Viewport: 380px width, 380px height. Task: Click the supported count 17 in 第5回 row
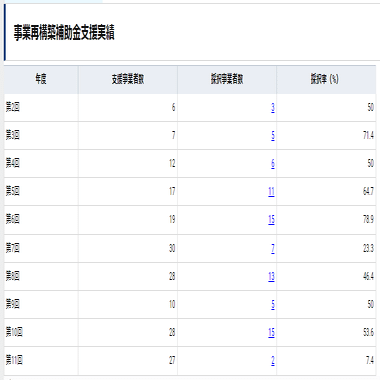172,191
